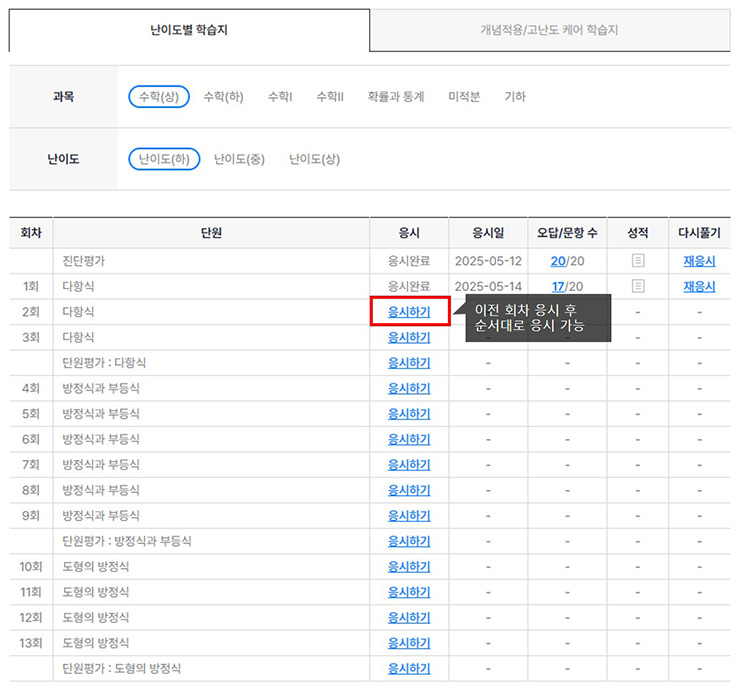Click the 진단평가 unit name

(84, 261)
